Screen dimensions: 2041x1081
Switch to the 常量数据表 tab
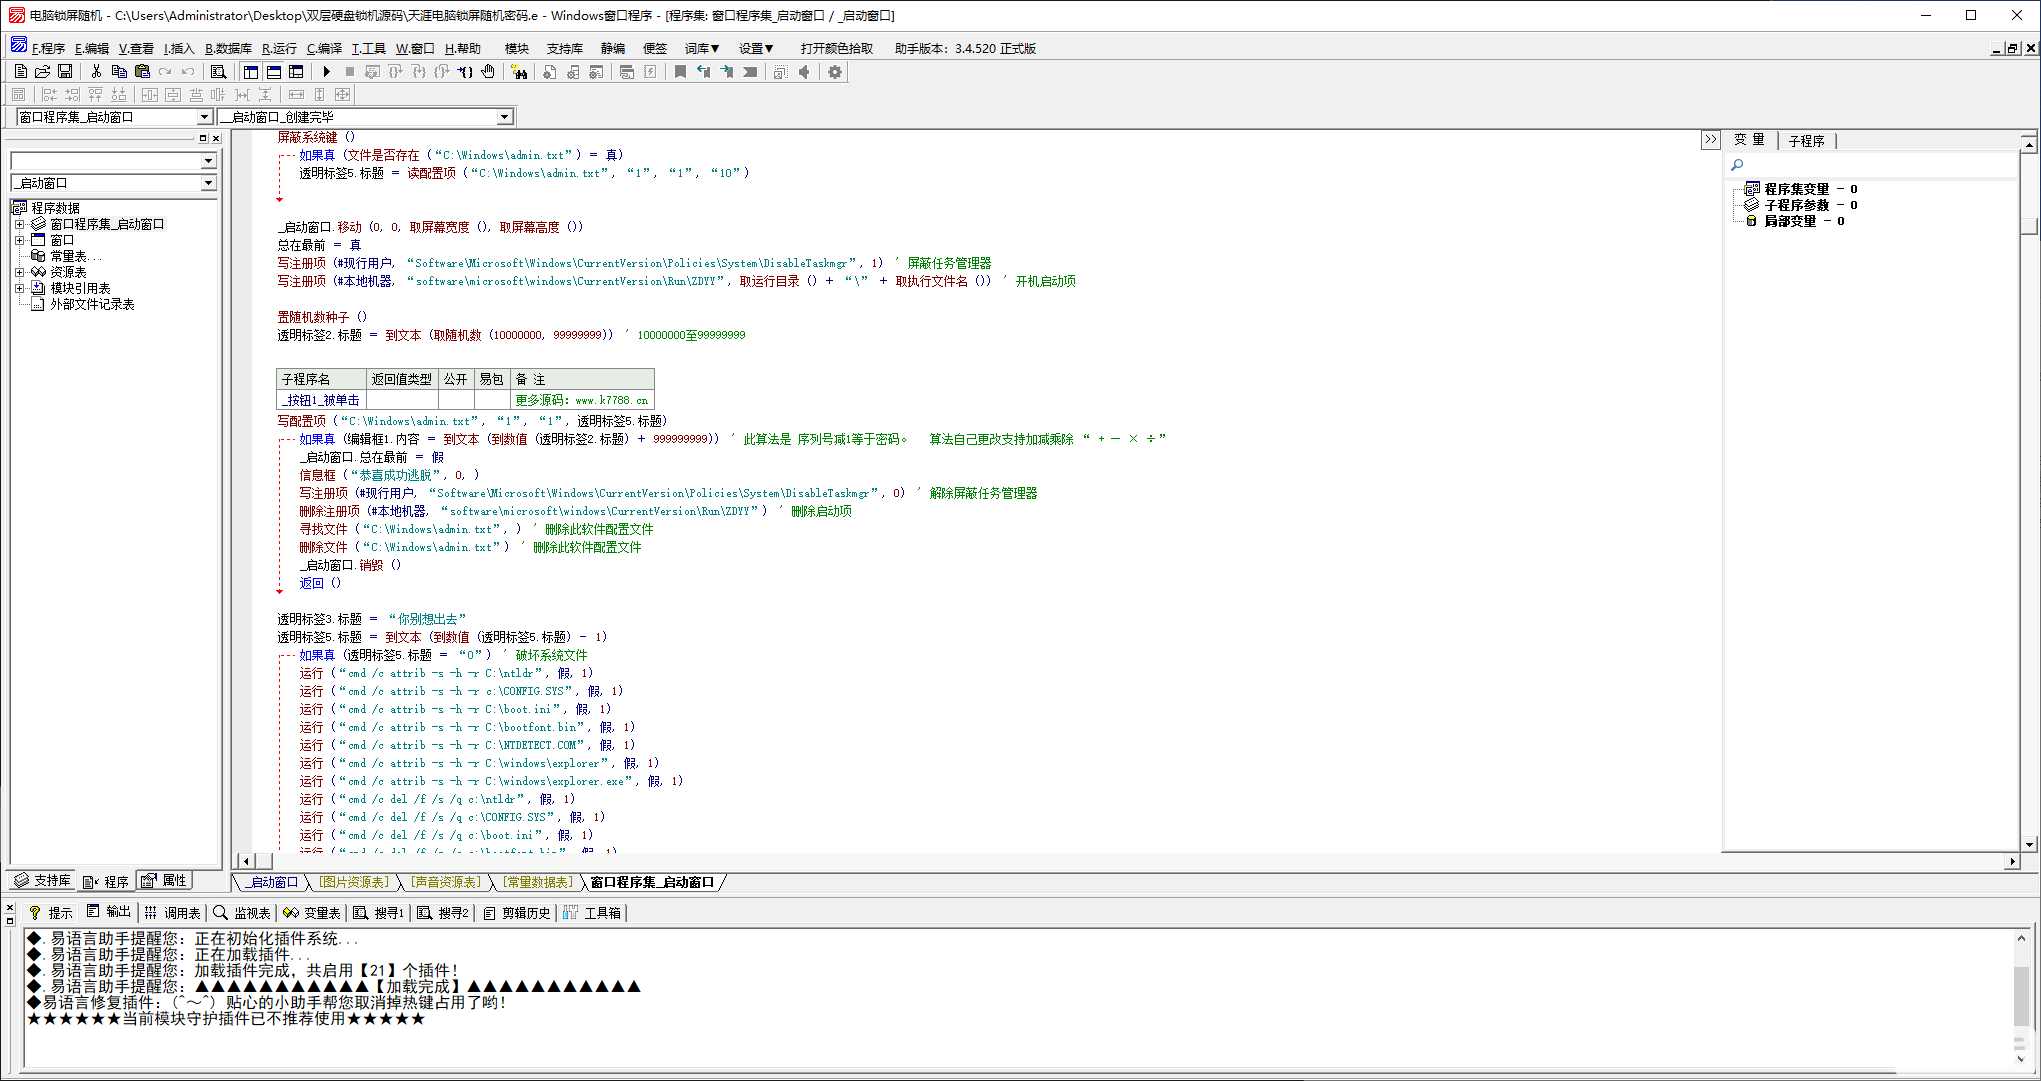coord(538,882)
